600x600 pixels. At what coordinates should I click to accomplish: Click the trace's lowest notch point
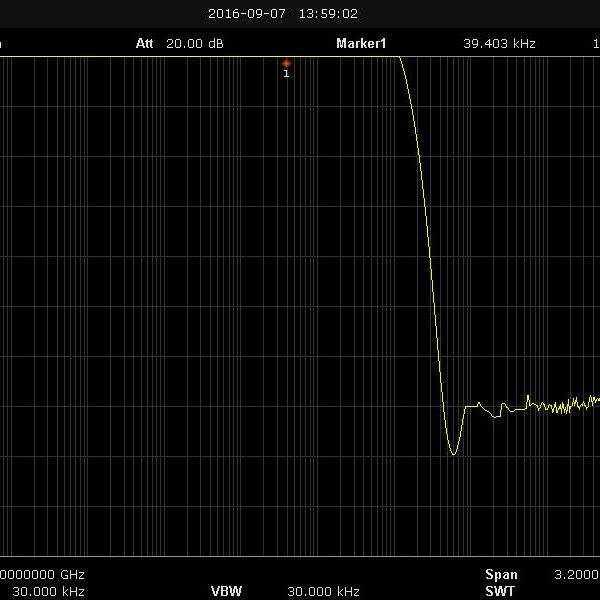(x=454, y=454)
